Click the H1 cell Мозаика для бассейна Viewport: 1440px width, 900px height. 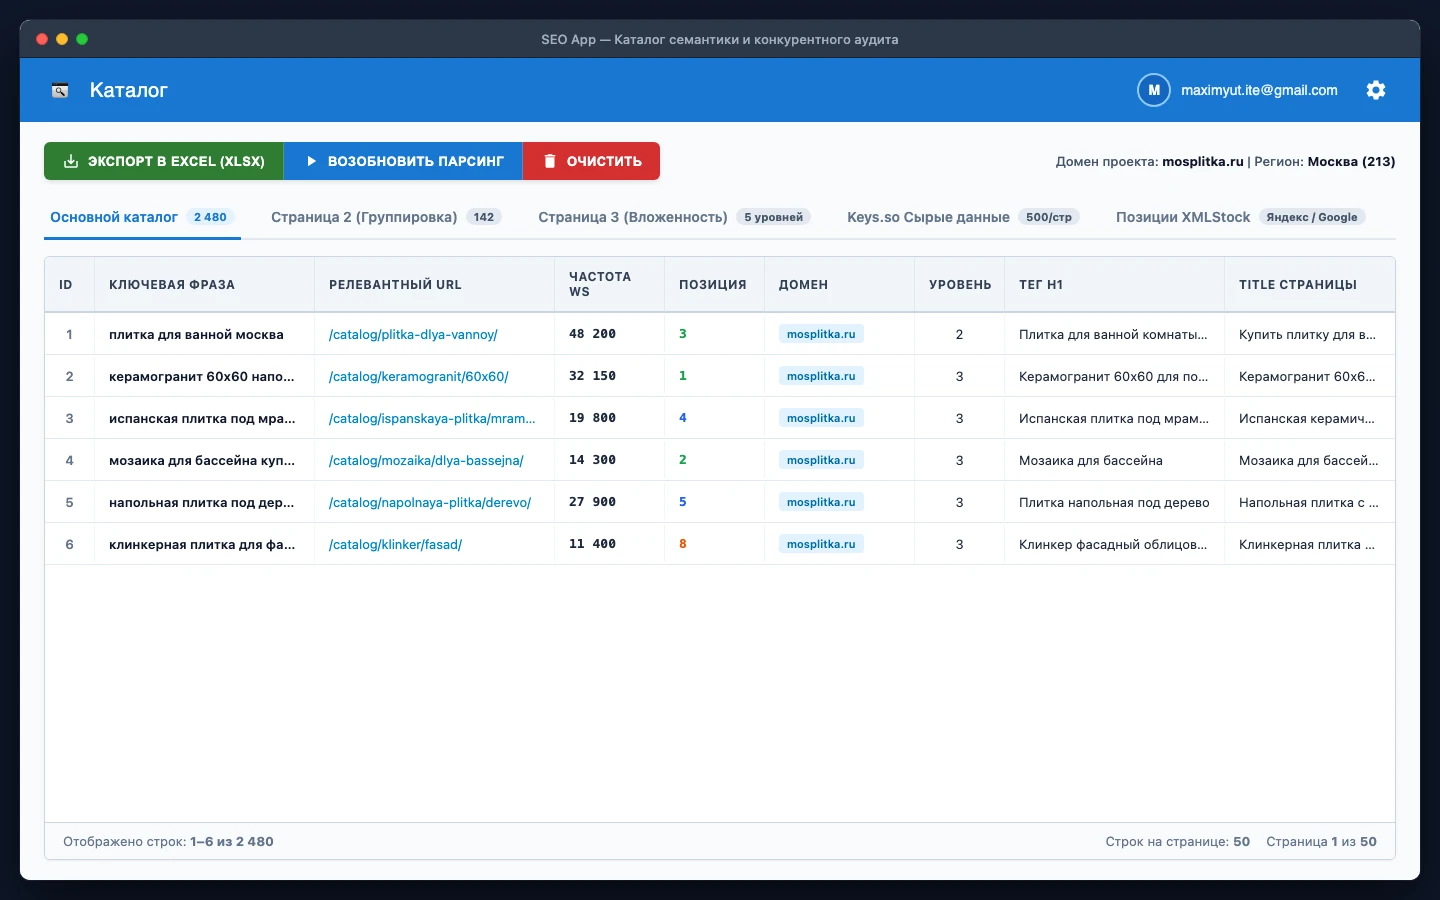[x=1091, y=460]
